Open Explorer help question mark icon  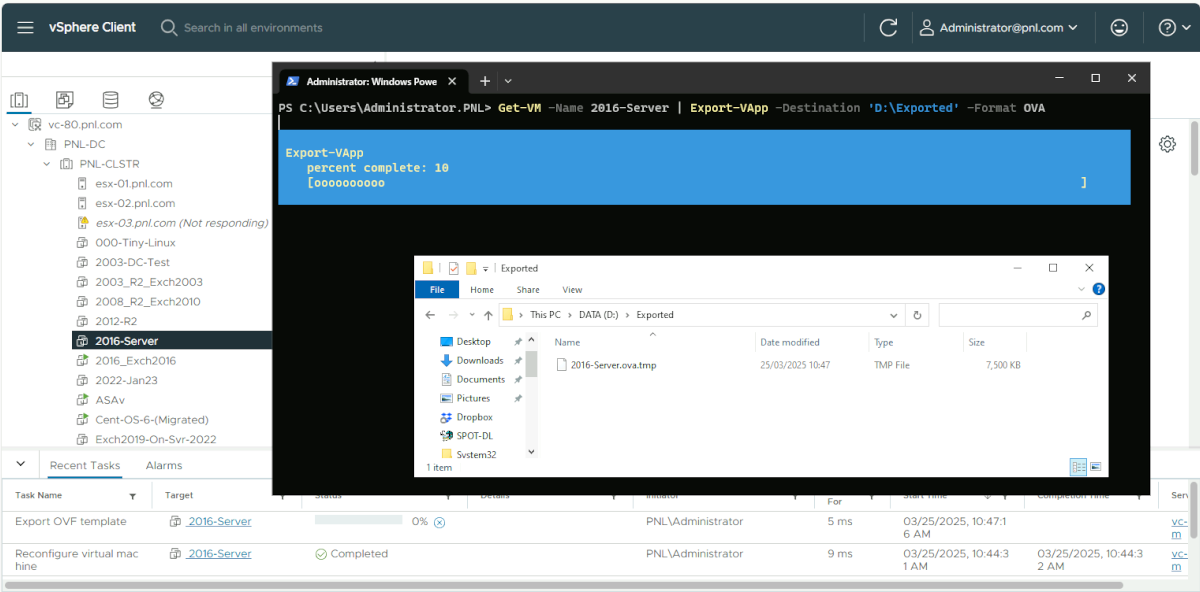(x=1099, y=289)
